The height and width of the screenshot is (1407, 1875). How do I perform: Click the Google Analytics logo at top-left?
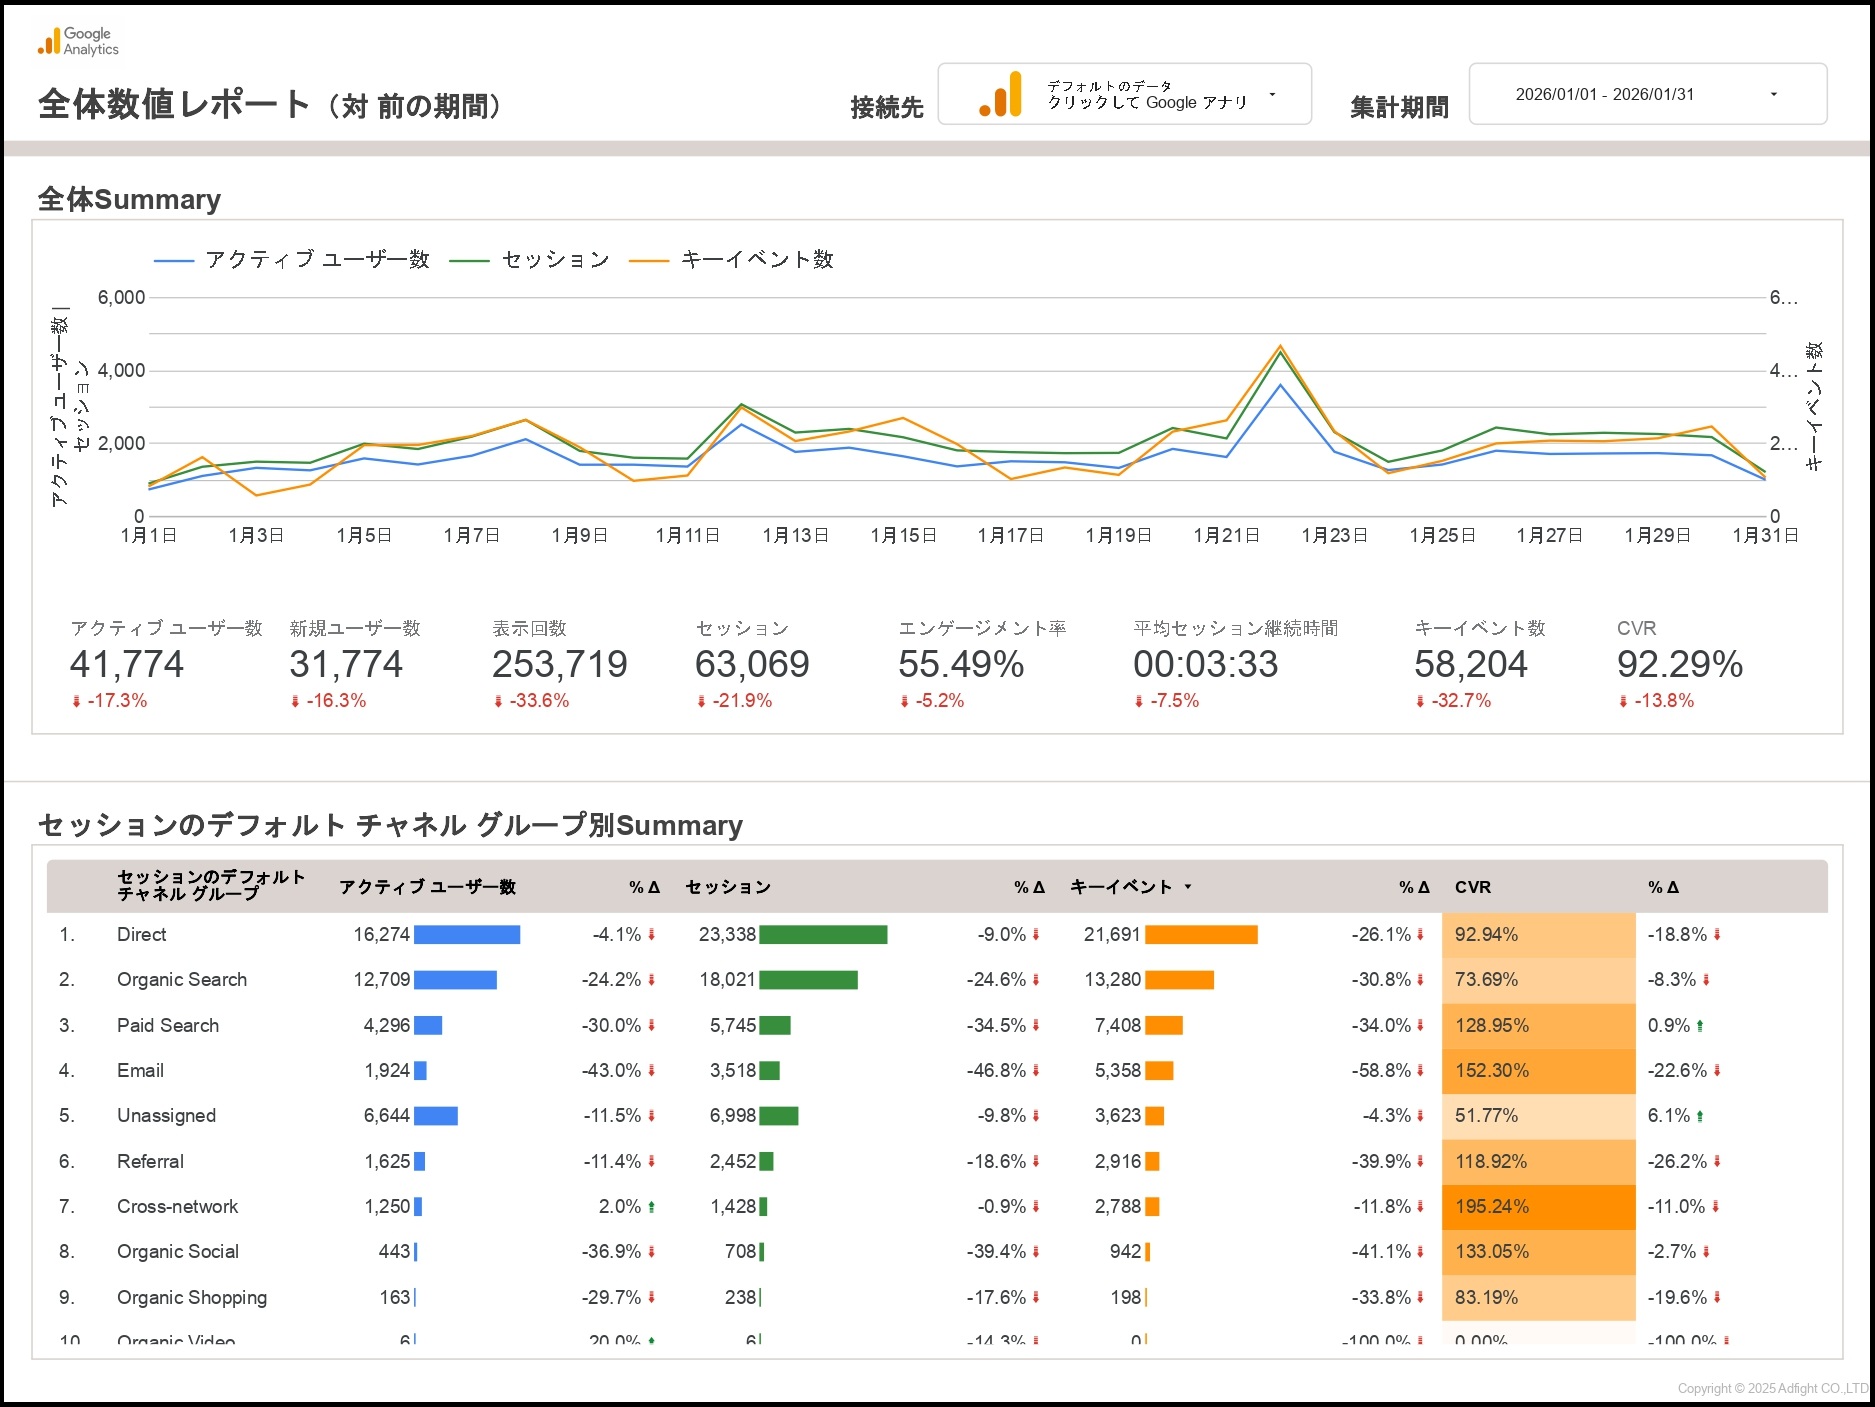[x=77, y=42]
